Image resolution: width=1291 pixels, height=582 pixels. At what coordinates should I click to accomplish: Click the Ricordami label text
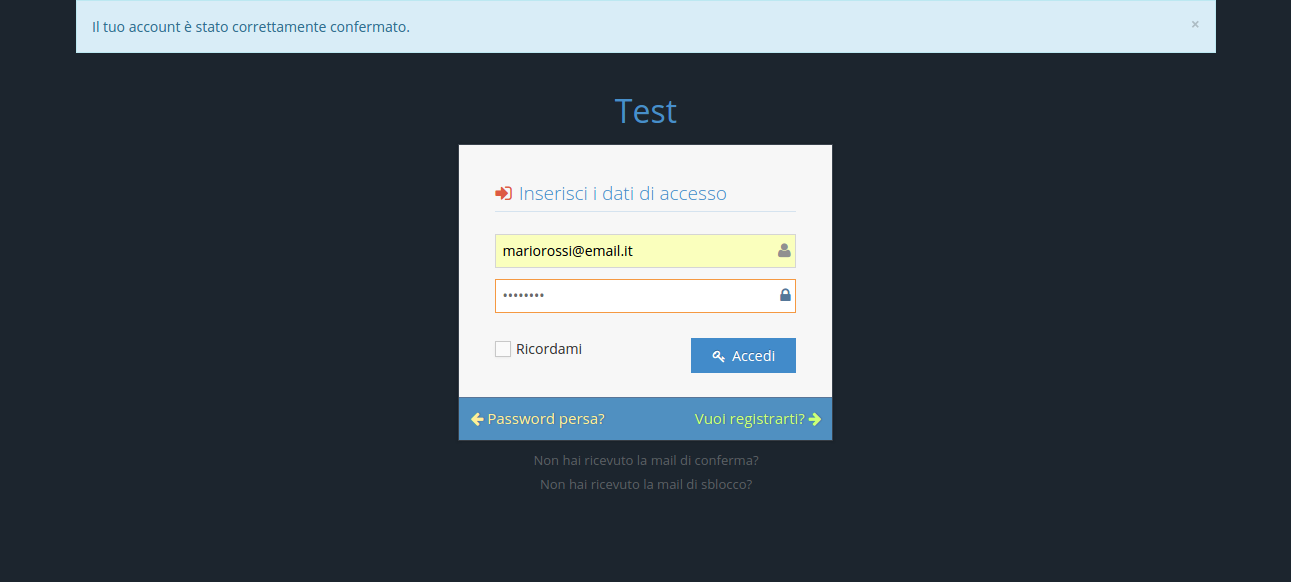pyautogui.click(x=549, y=349)
